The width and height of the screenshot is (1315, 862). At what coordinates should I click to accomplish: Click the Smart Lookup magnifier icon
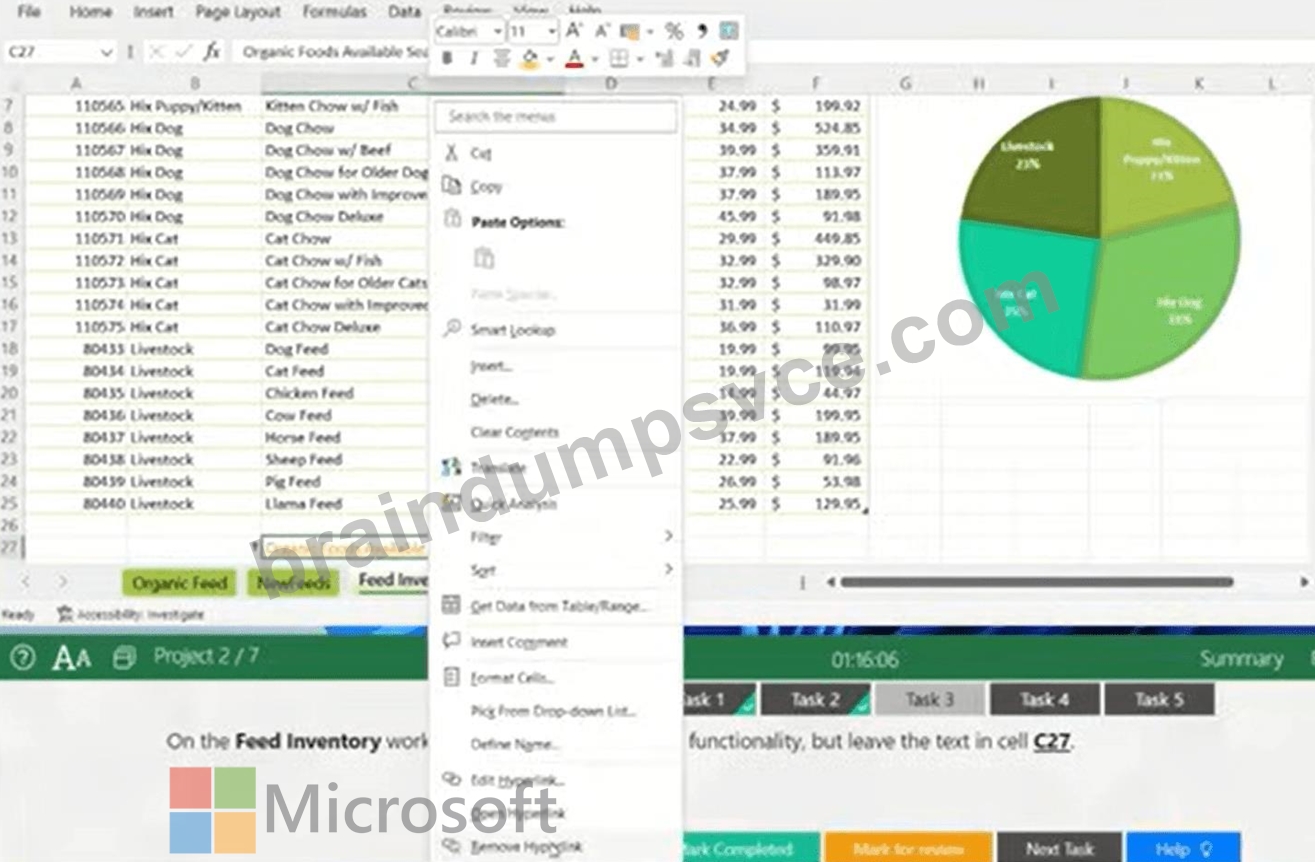(452, 329)
